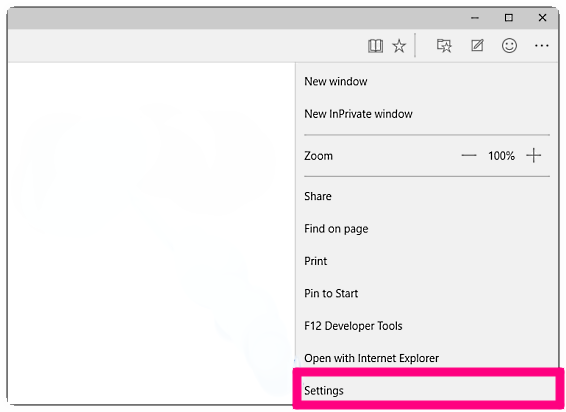Open the Hub favorites icon
The width and height of the screenshot is (566, 412).
tap(444, 46)
